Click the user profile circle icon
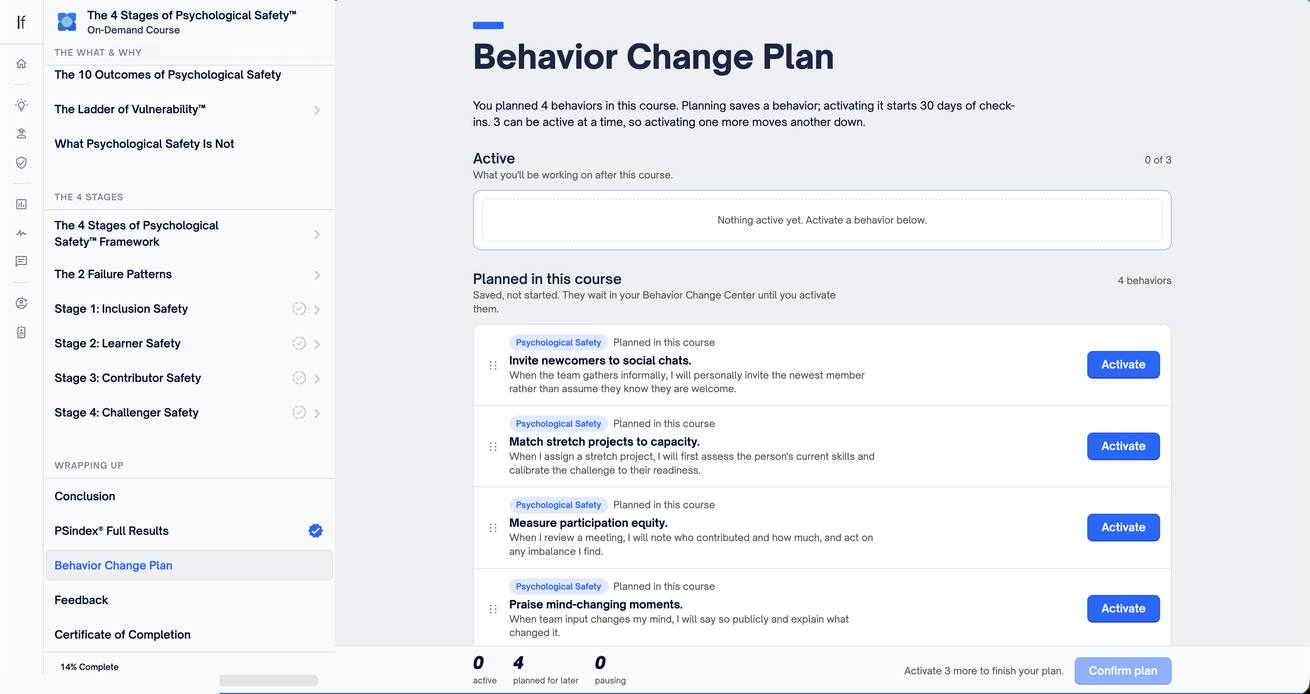This screenshot has width=1310, height=694. click(21, 303)
